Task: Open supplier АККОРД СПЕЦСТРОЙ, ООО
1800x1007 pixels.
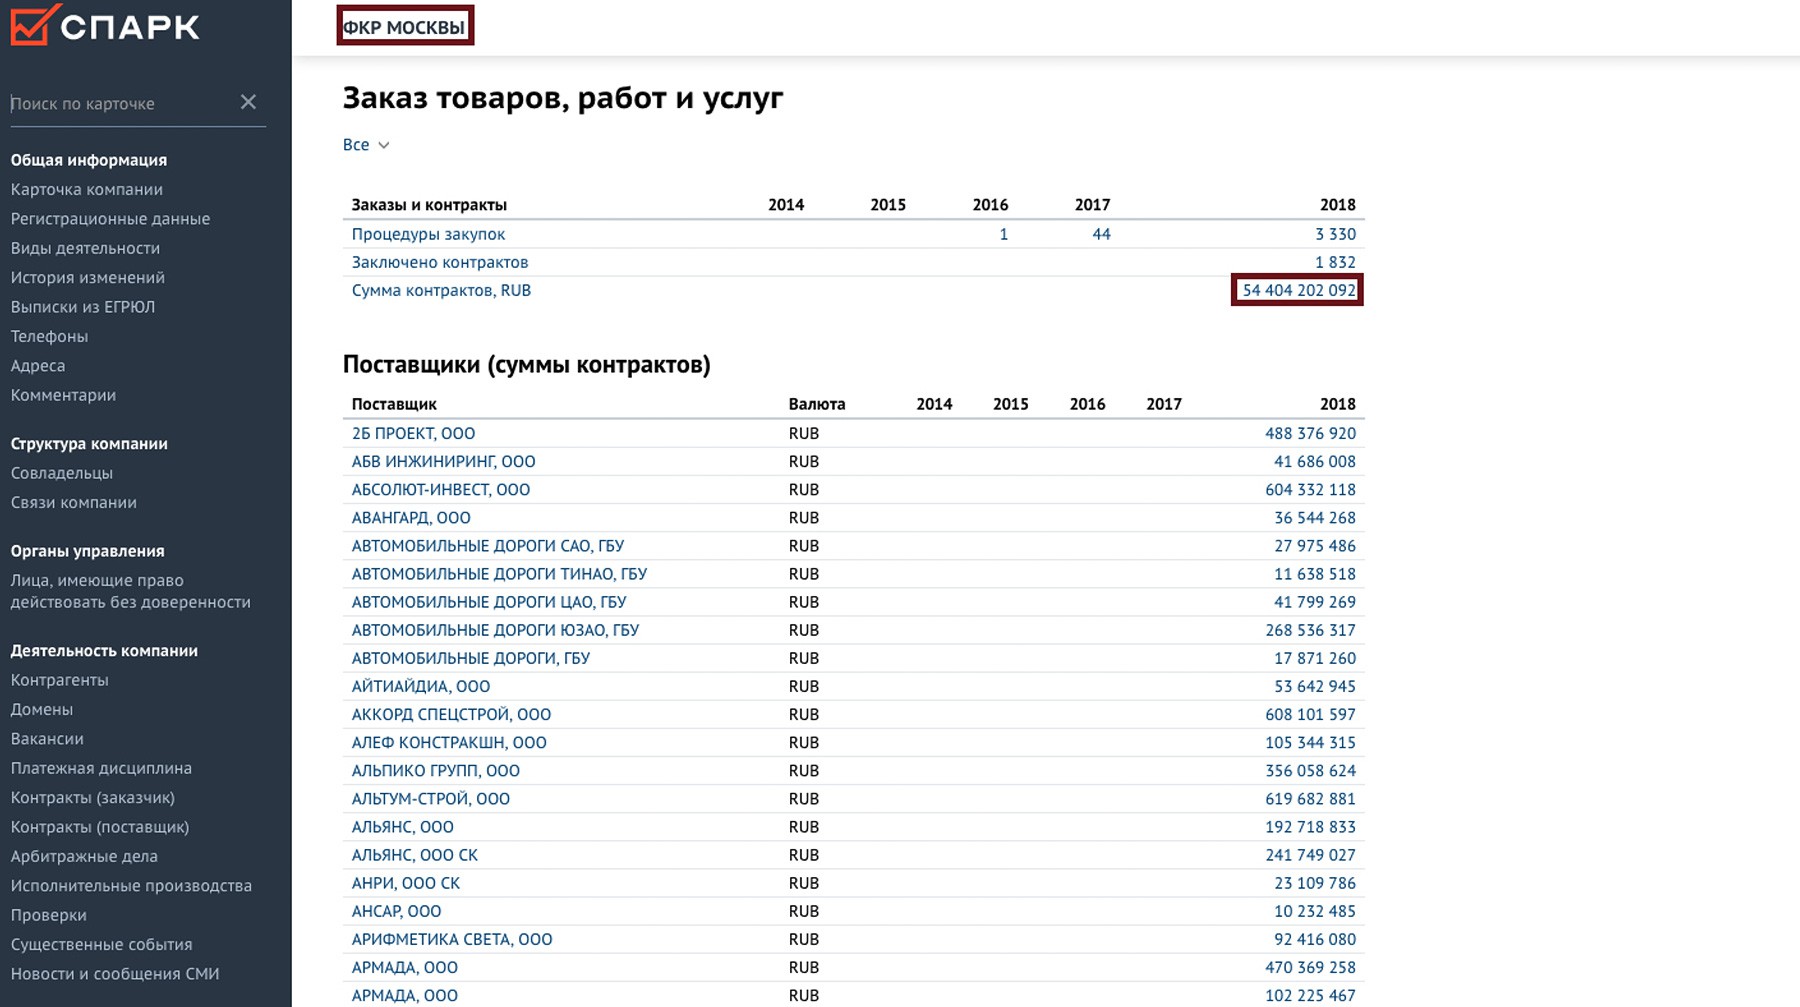Action: pos(451,714)
